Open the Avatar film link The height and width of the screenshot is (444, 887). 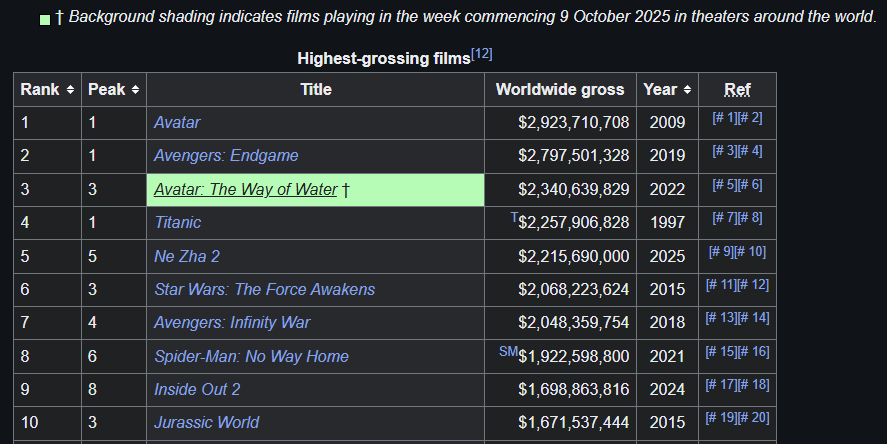click(177, 123)
